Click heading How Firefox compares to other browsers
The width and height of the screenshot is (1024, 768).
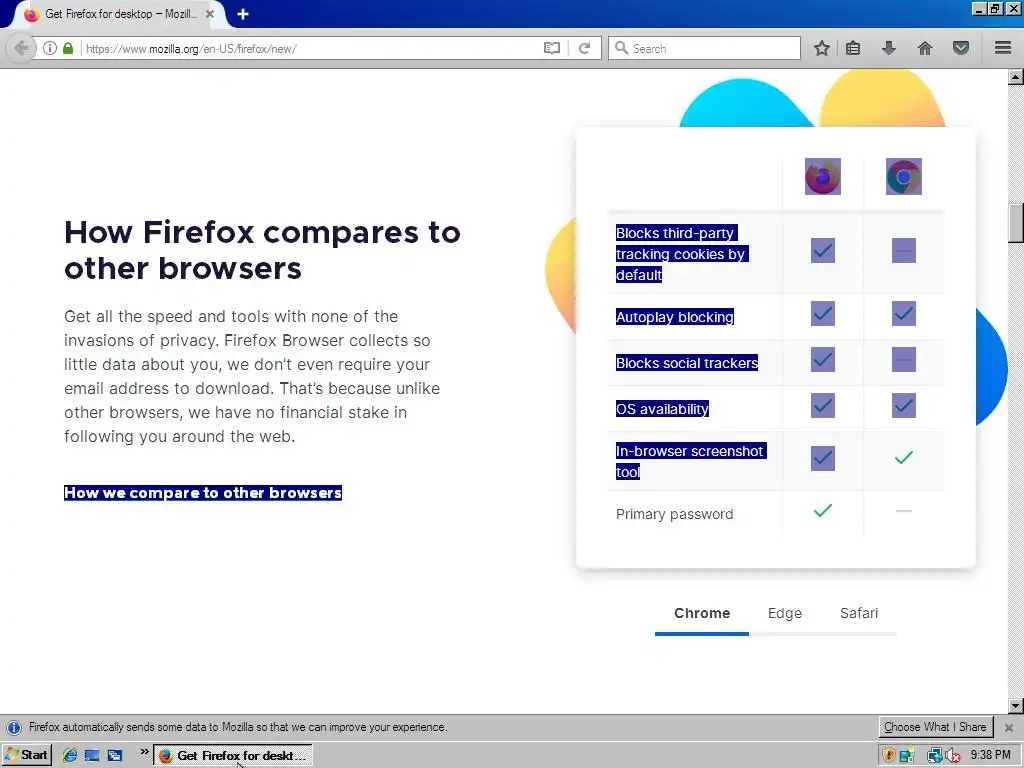262,249
